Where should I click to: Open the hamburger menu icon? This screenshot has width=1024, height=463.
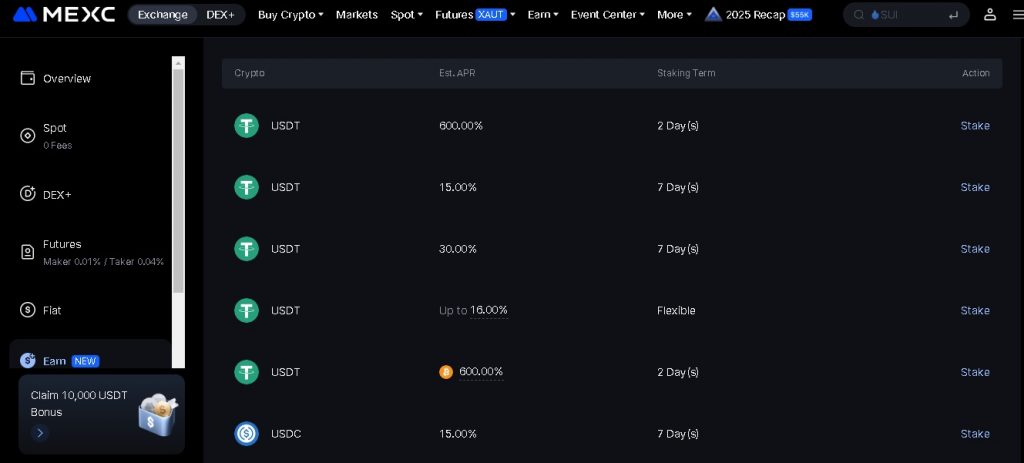point(1017,14)
